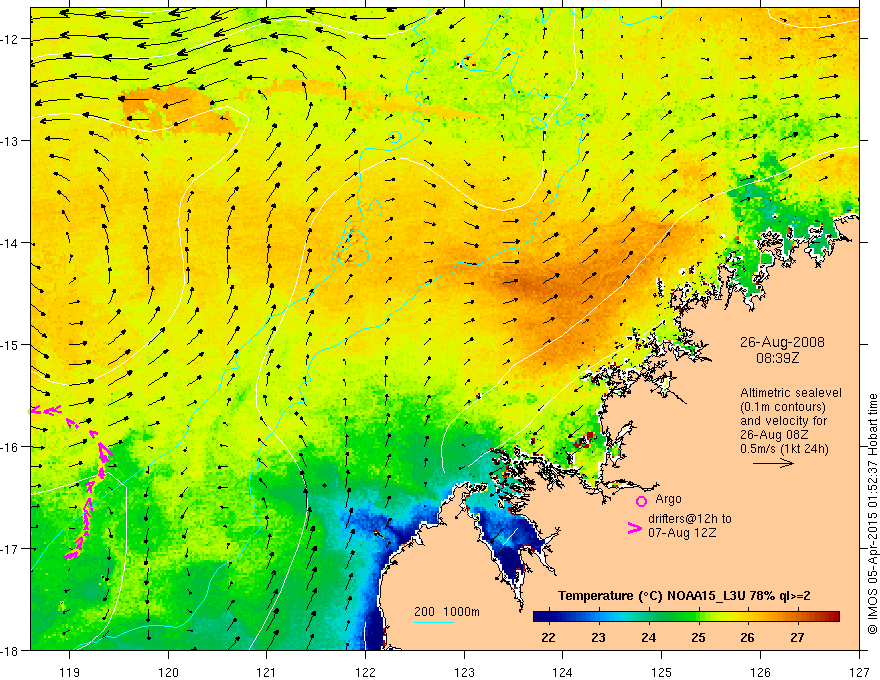Click the longitude axis label 122
This screenshot has height=680, width=880.
(x=365, y=672)
